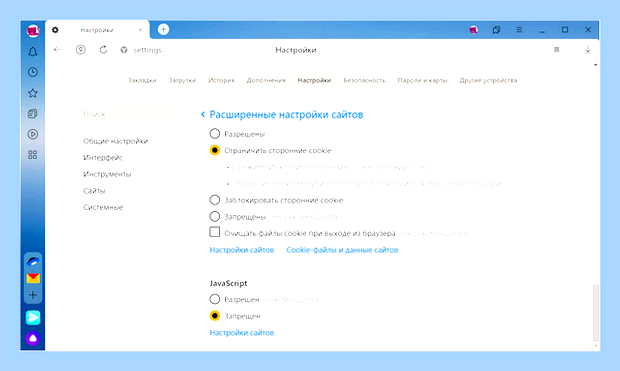This screenshot has height=371, width=620.
Task: Open the browser hamburger menu
Action: [519, 30]
